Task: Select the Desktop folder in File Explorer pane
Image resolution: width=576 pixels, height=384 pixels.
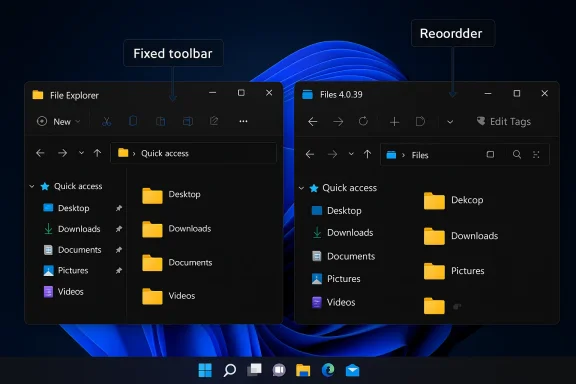Action: click(171, 195)
